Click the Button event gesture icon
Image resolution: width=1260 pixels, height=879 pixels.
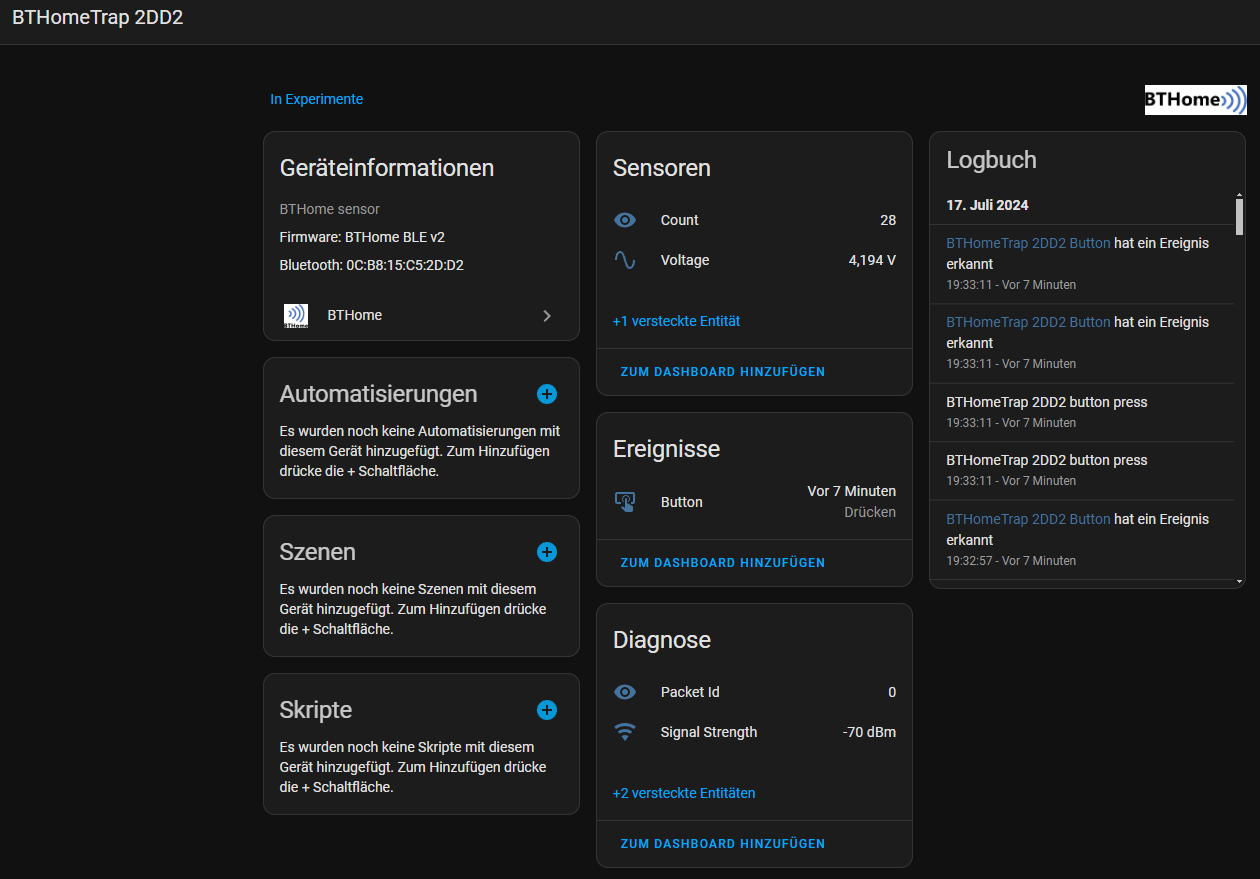625,502
